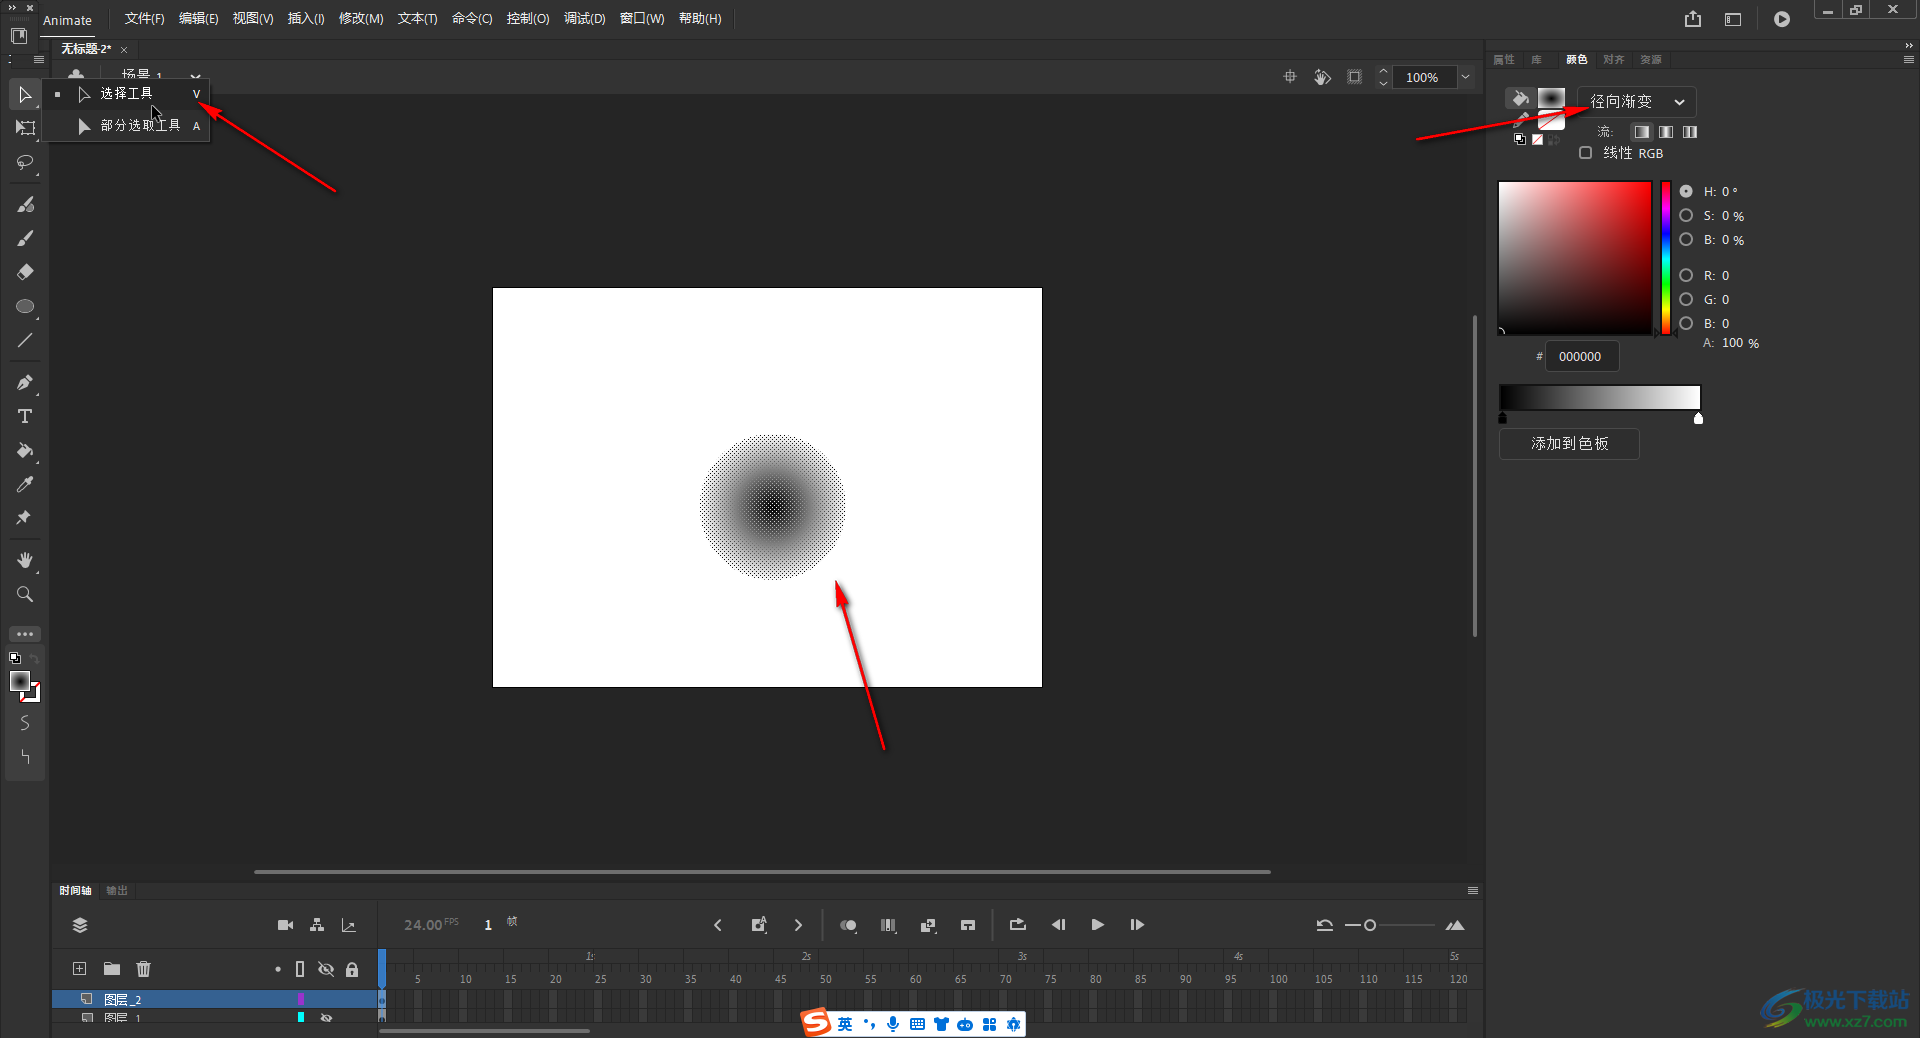This screenshot has height=1038, width=1920.
Task: Switch to the 属性 tab
Action: [1504, 60]
